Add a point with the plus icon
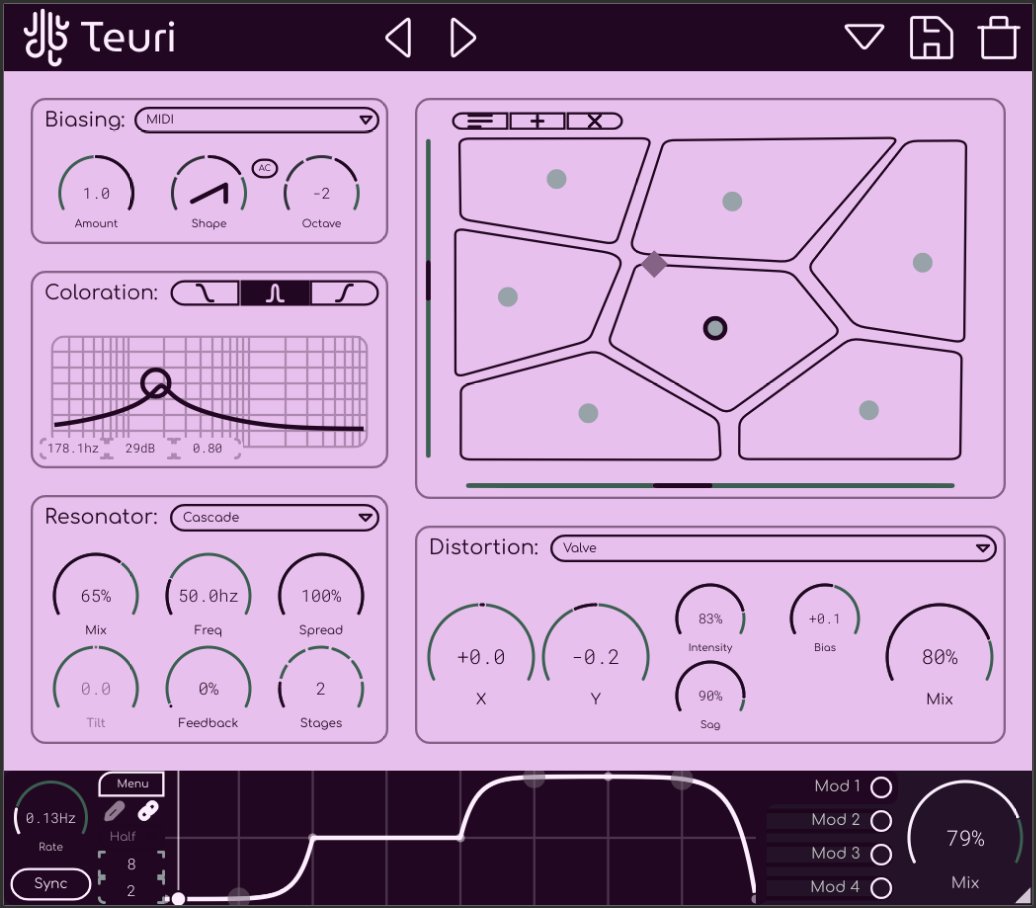 pos(537,121)
